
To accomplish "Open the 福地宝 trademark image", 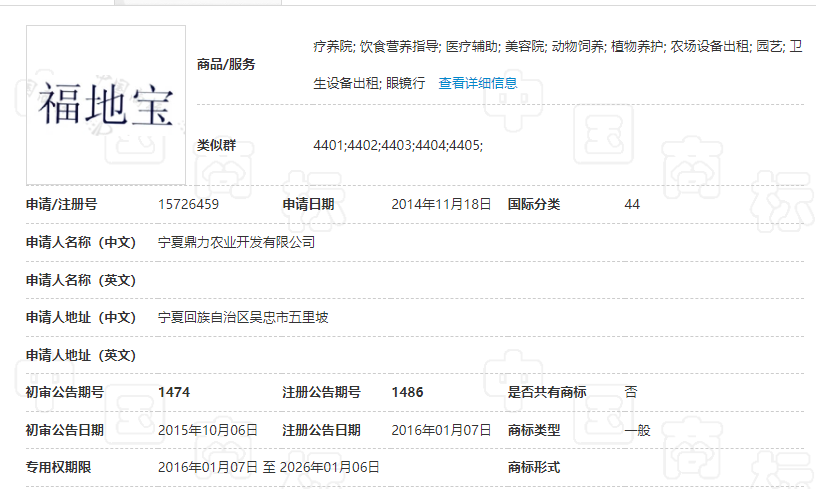I will pos(106,105).
